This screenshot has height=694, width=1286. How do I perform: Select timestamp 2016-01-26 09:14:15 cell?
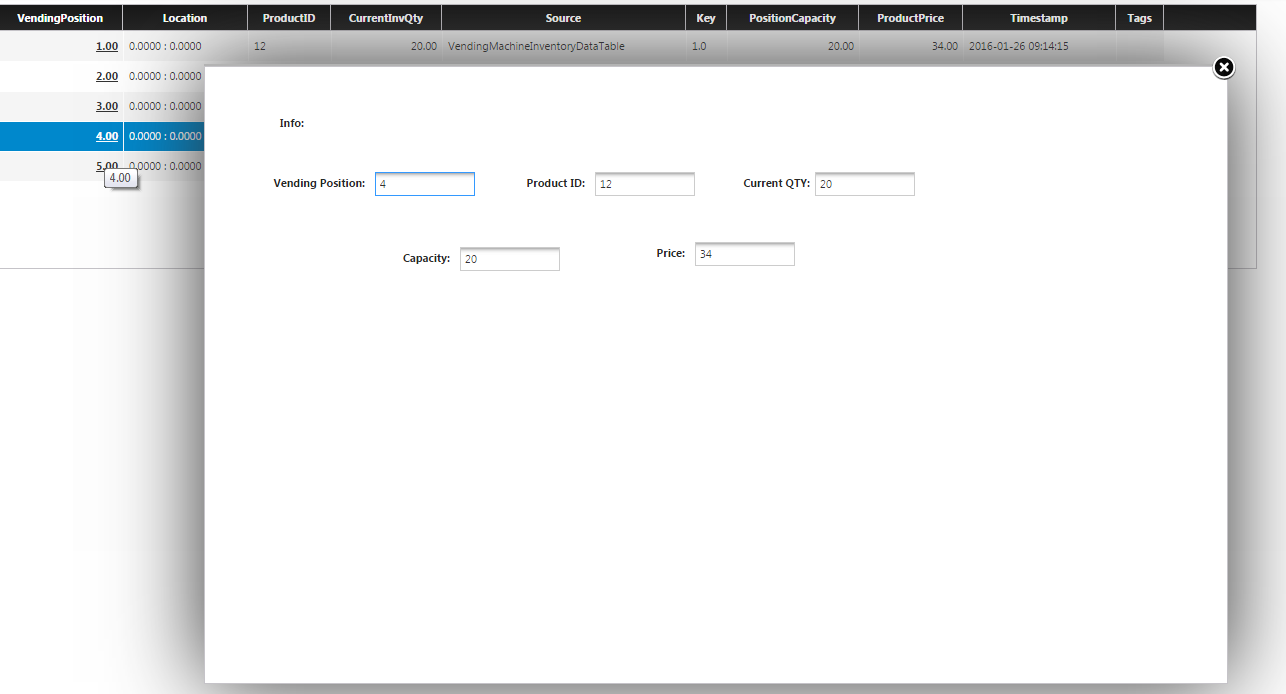(x=1039, y=46)
